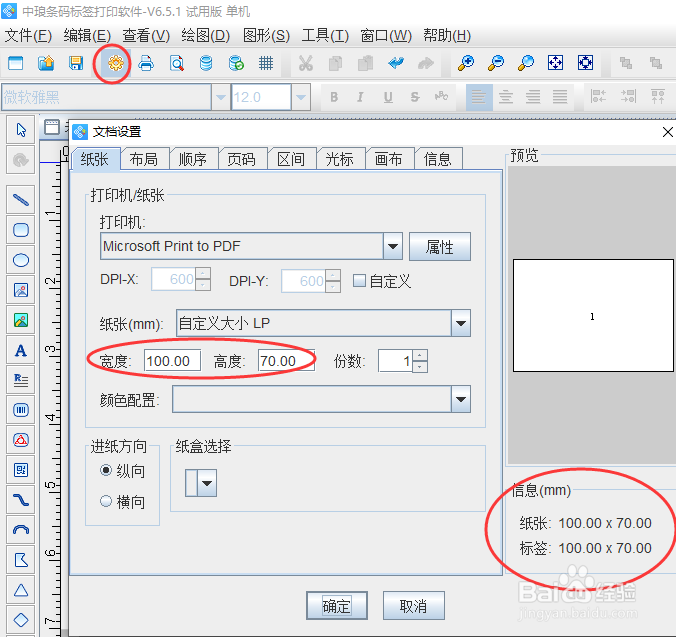Click the Cut scissors icon
Viewport: 676px width, 637px height.
(306, 63)
